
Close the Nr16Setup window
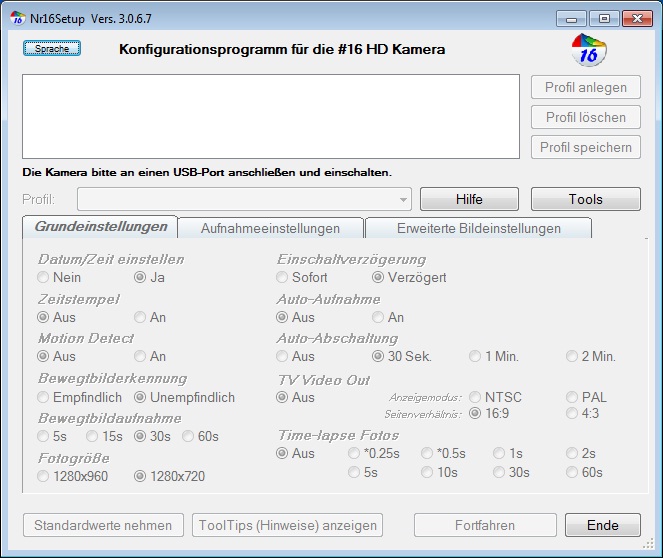(x=637, y=19)
